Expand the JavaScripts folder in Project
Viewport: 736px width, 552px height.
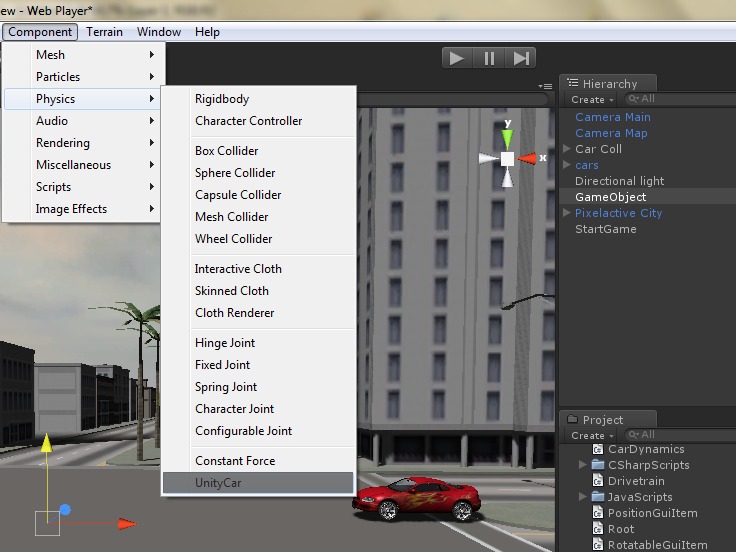click(583, 497)
